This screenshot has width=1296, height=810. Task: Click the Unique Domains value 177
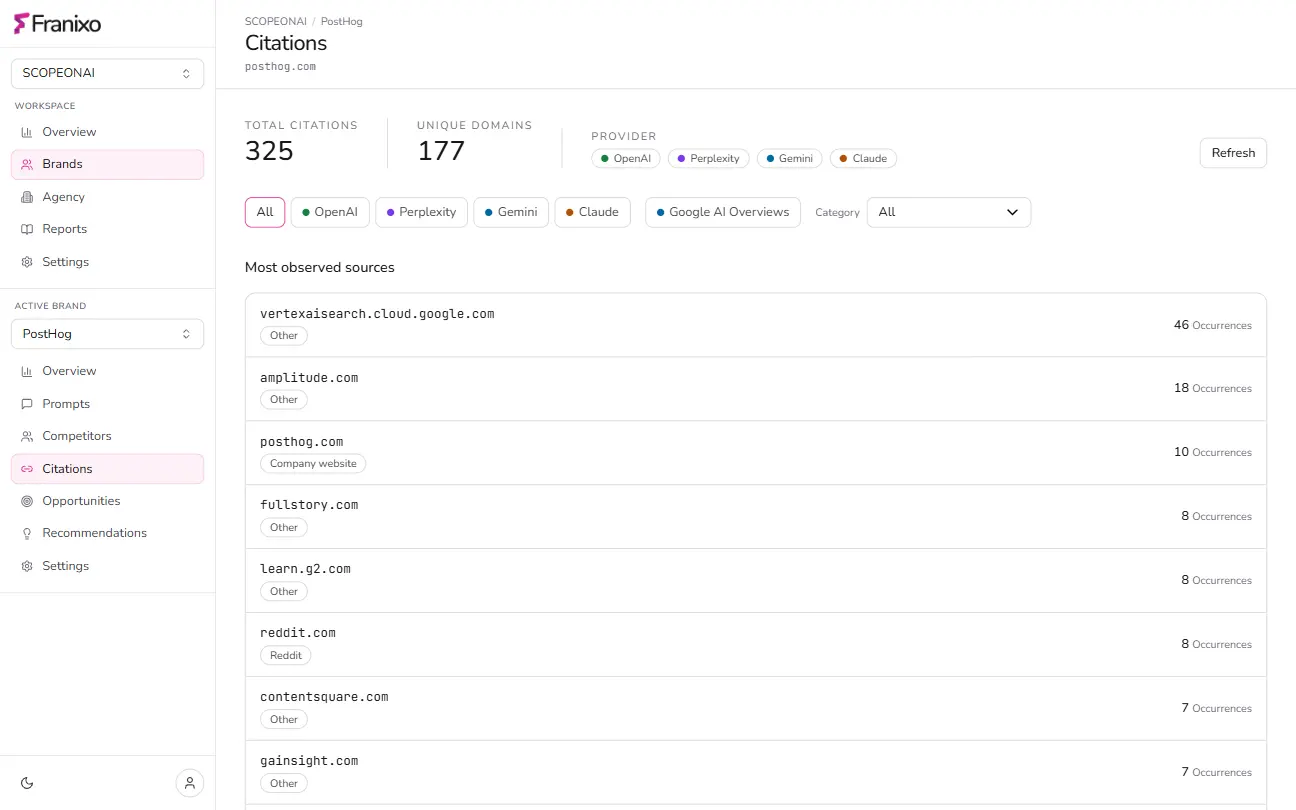click(441, 151)
